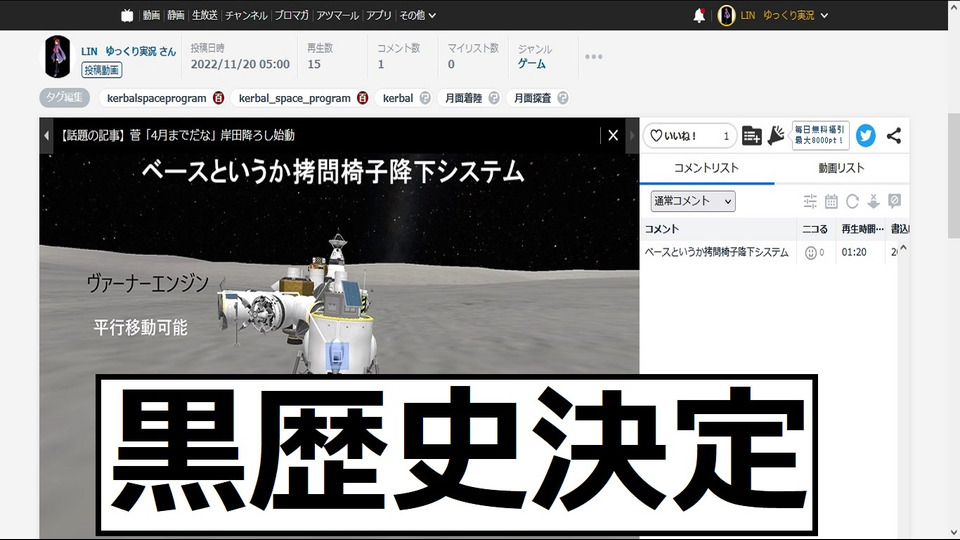This screenshot has width=960, height=540.
Task: Click the LIN user avatar in header
Action: click(726, 15)
